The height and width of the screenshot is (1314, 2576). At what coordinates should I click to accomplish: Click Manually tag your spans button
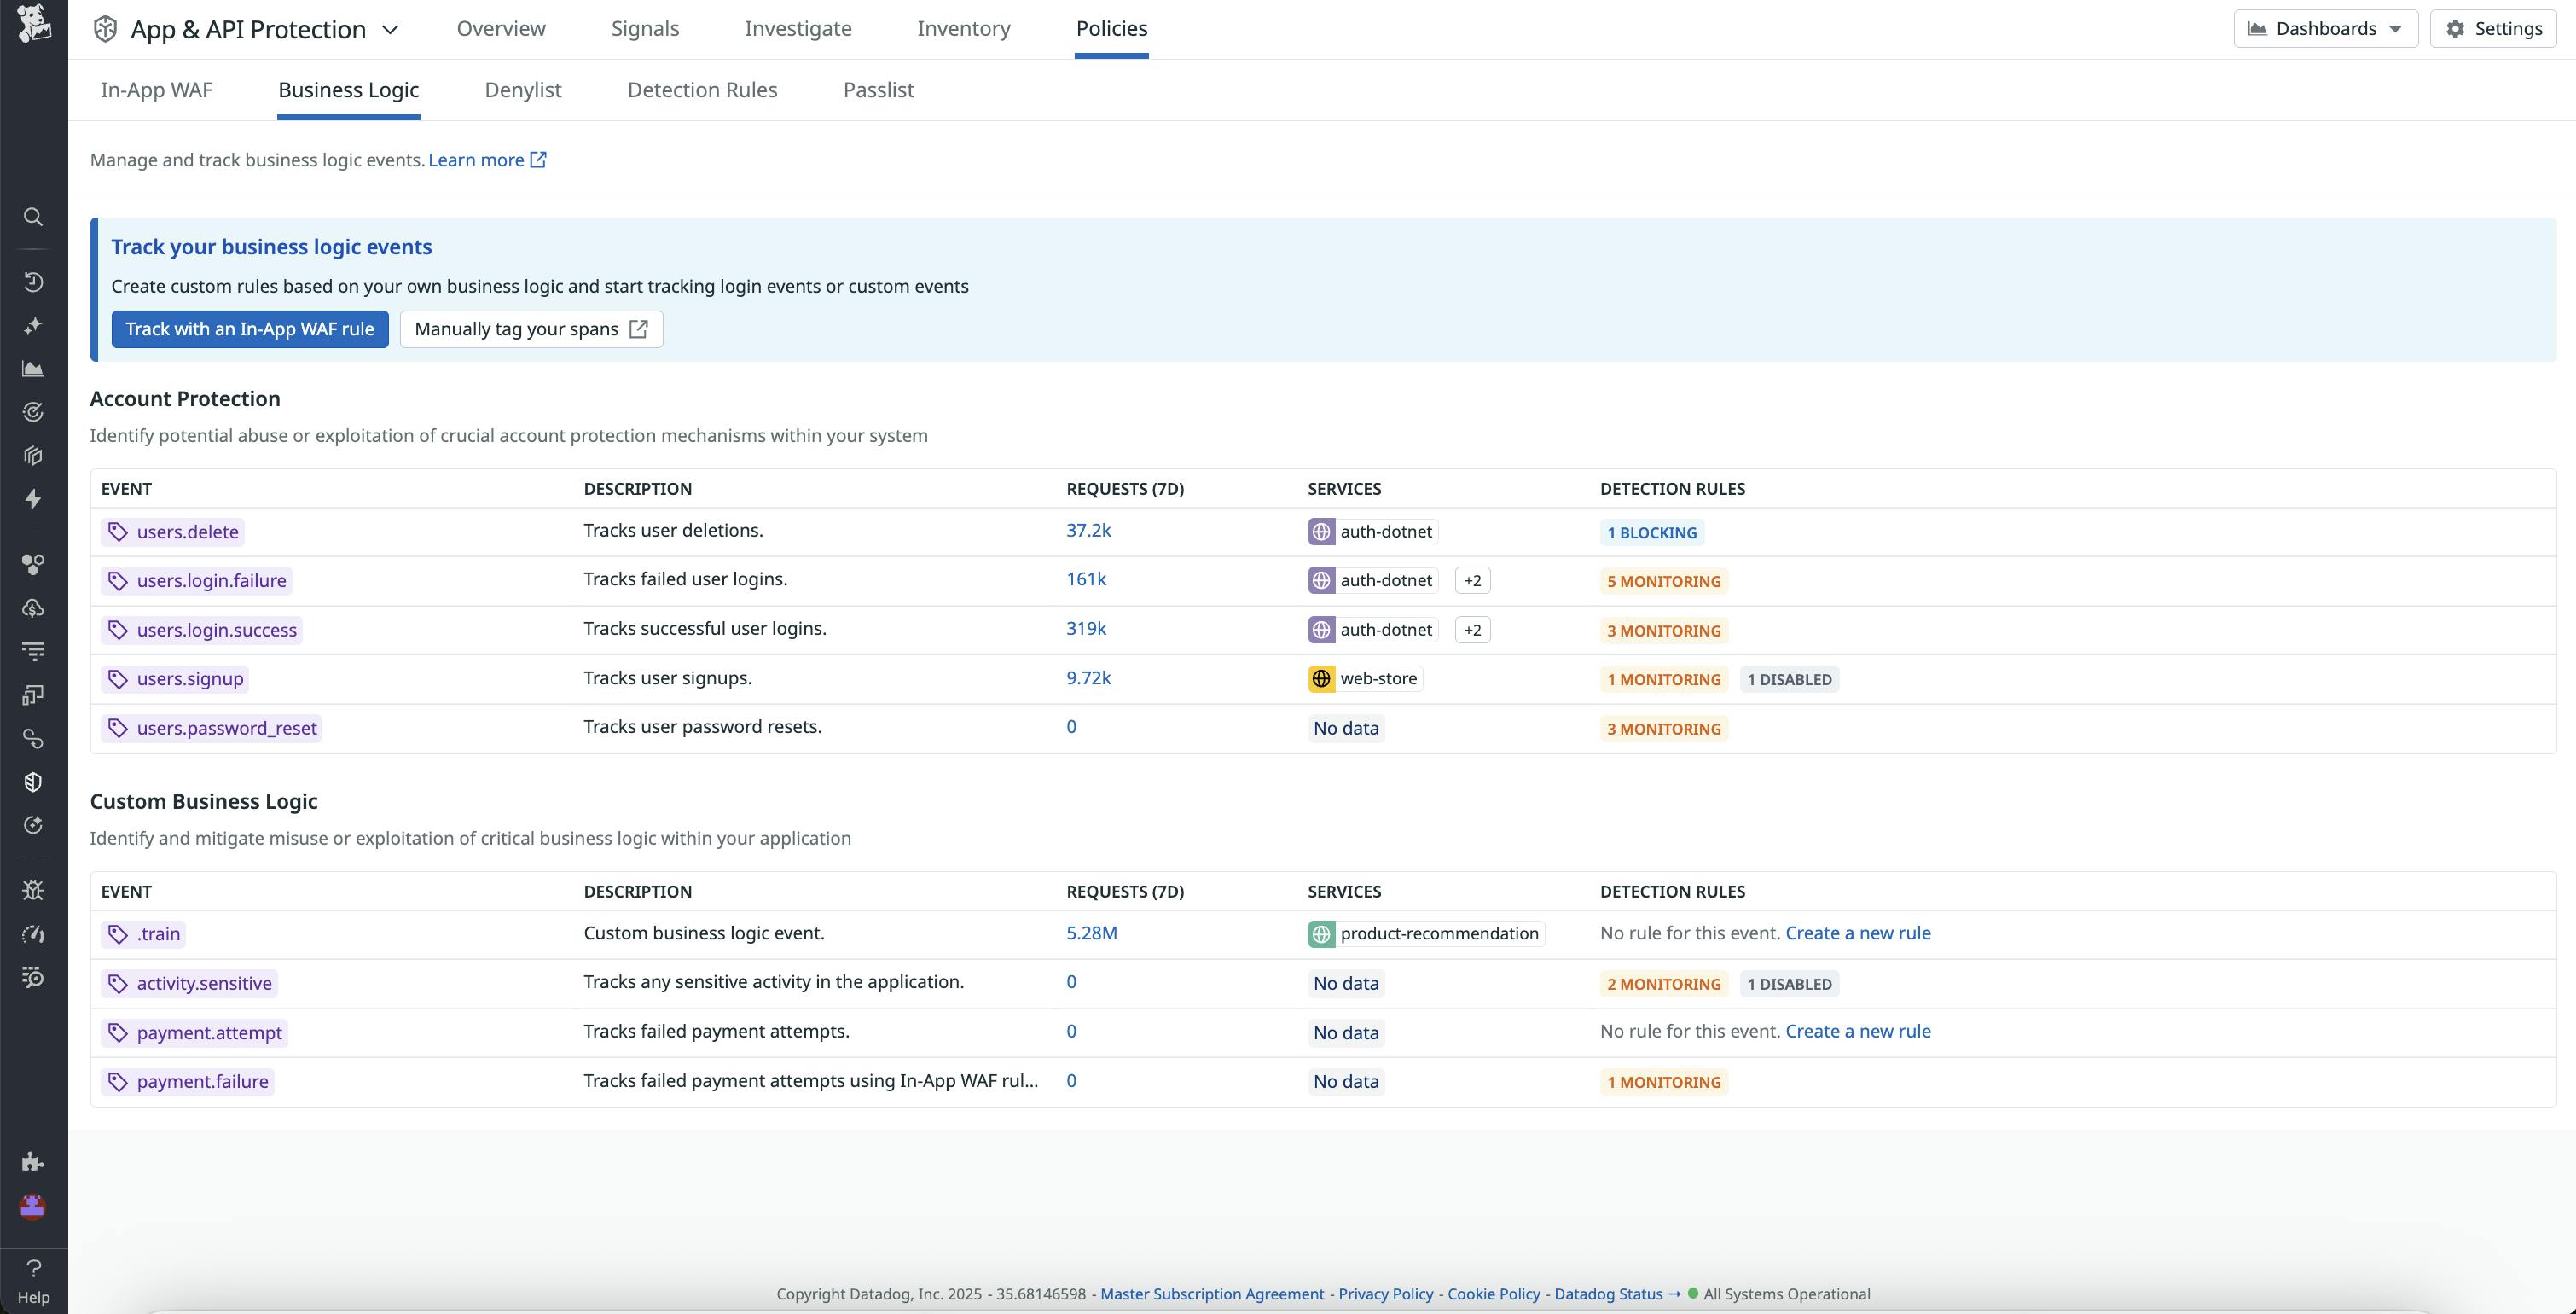pyautogui.click(x=531, y=329)
